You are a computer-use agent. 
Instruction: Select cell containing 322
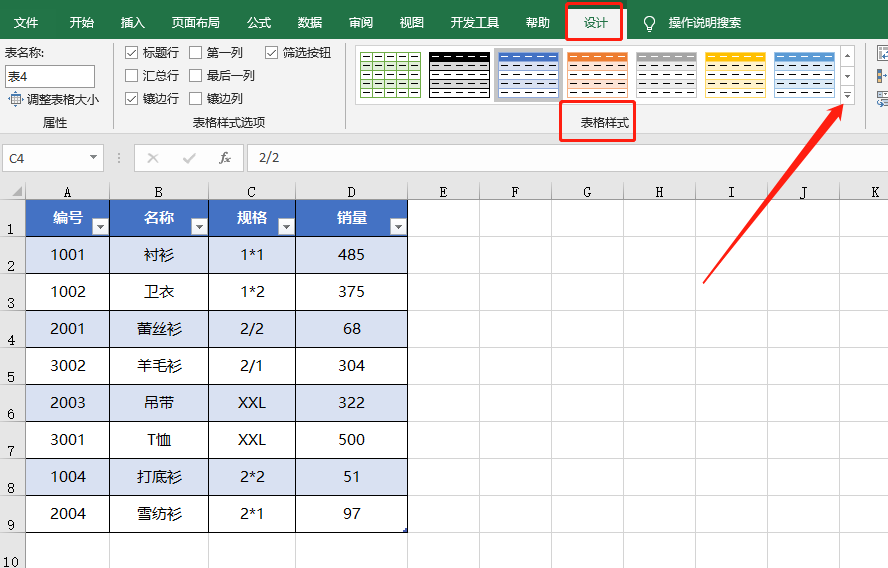click(352, 403)
